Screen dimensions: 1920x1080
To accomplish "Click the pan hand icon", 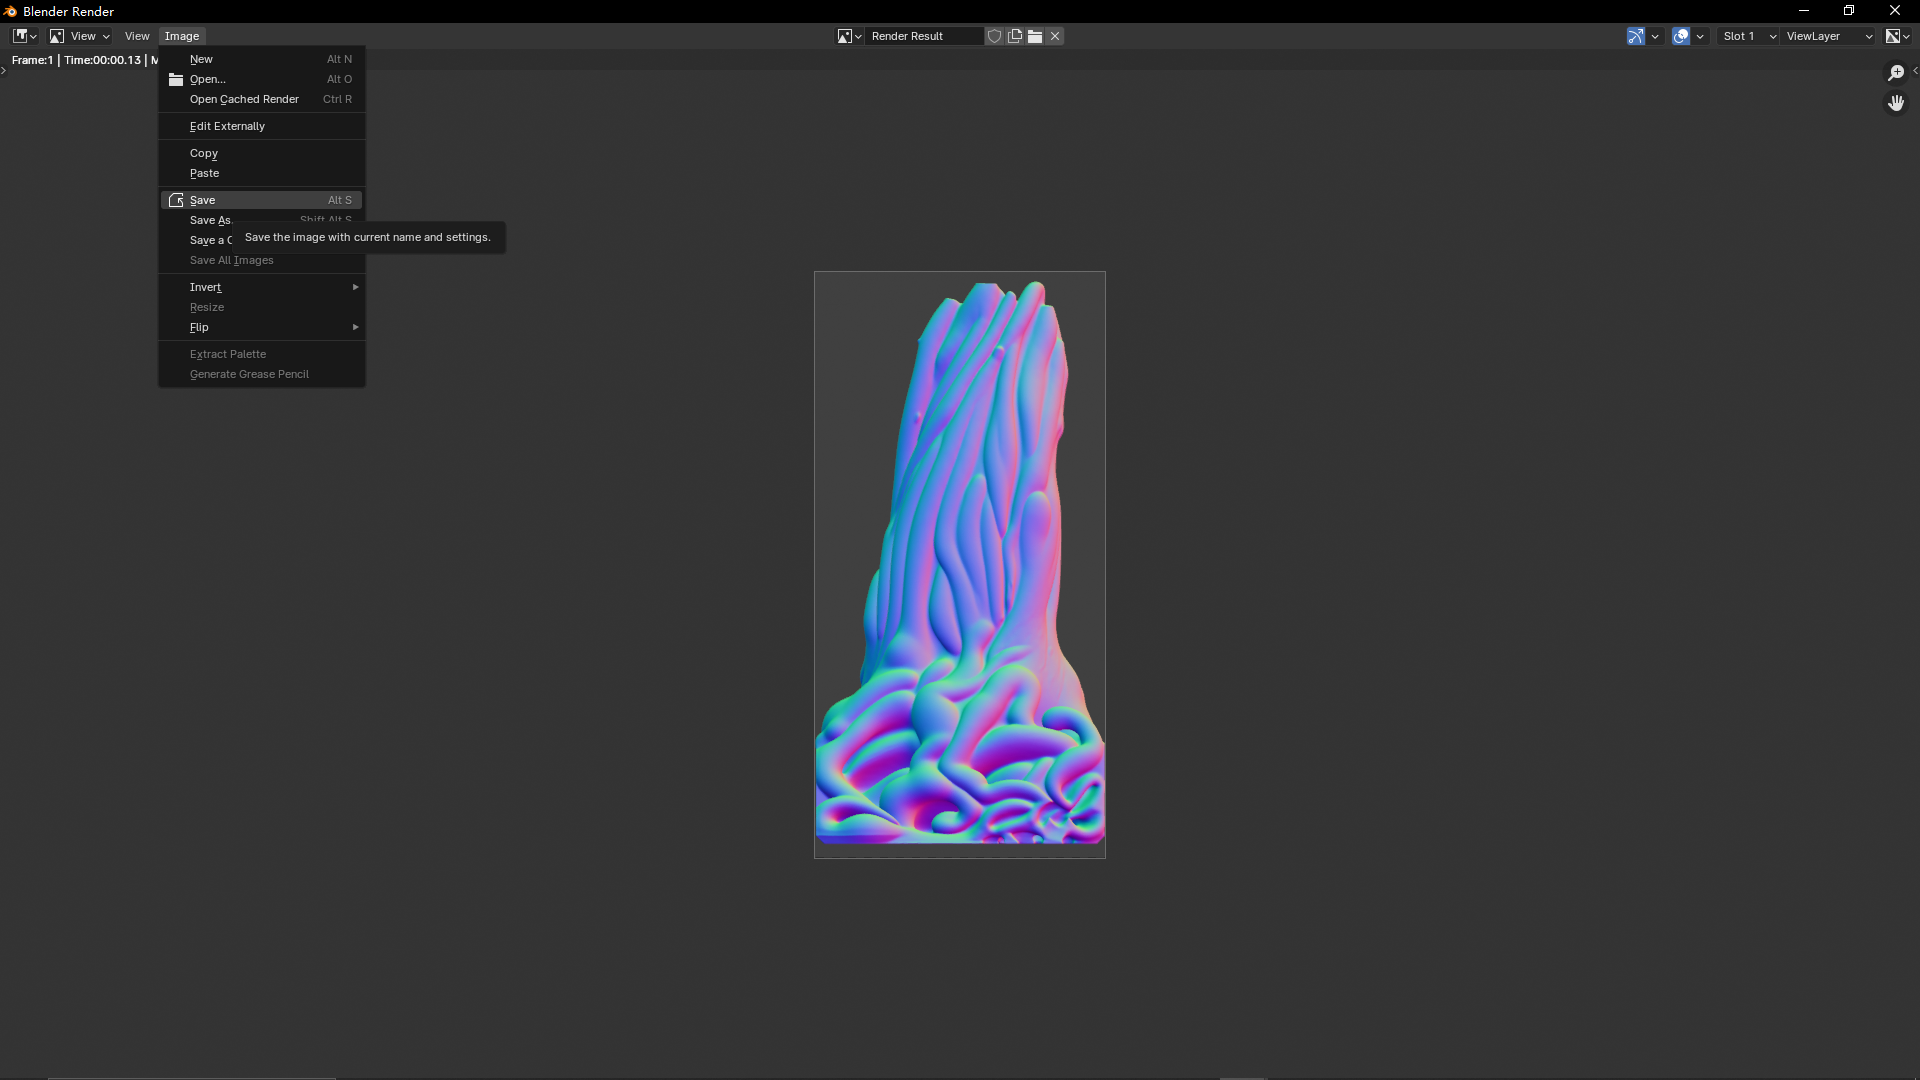I will [x=1895, y=103].
